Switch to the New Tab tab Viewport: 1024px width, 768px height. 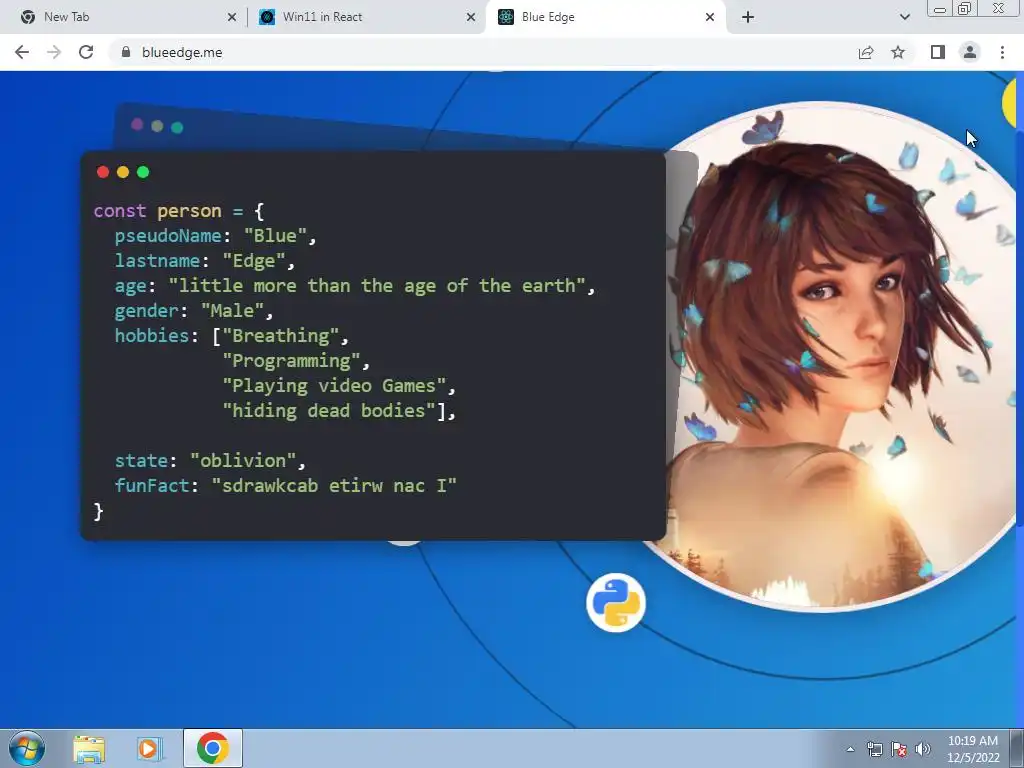pyautogui.click(x=122, y=17)
